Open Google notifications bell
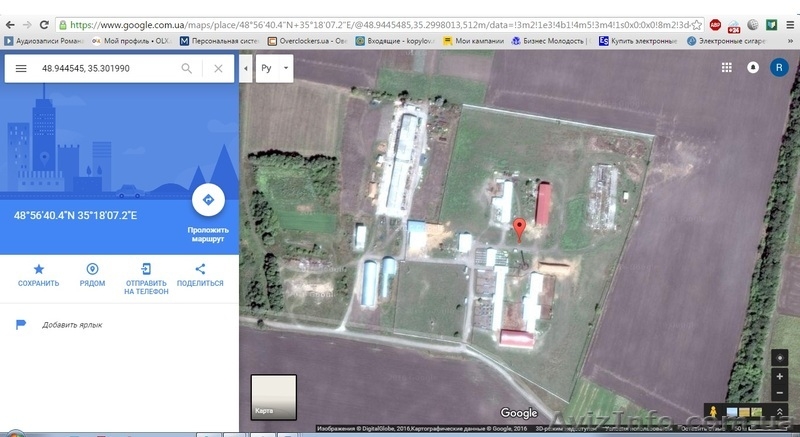 (753, 68)
